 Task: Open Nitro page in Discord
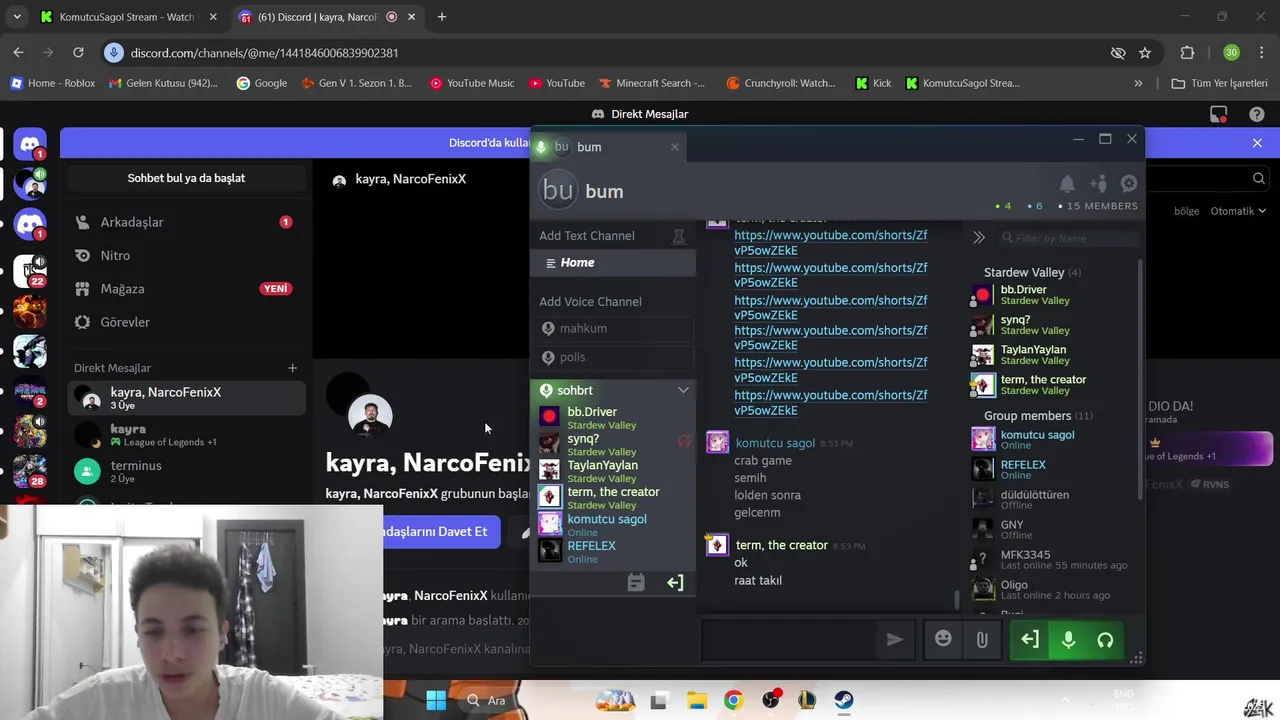[186, 256]
